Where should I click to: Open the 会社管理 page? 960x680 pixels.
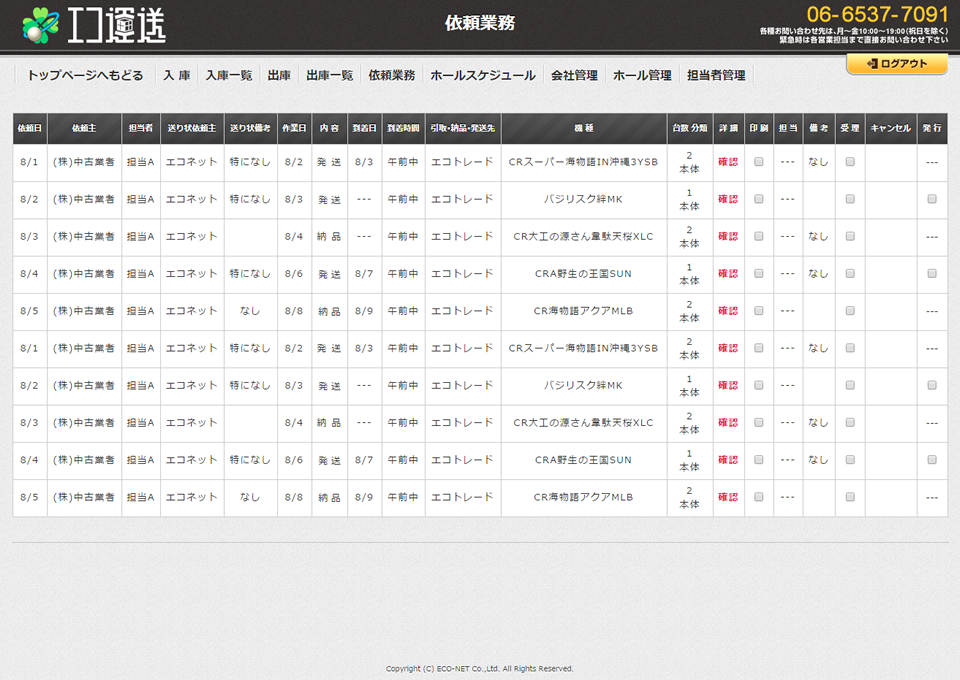(574, 75)
